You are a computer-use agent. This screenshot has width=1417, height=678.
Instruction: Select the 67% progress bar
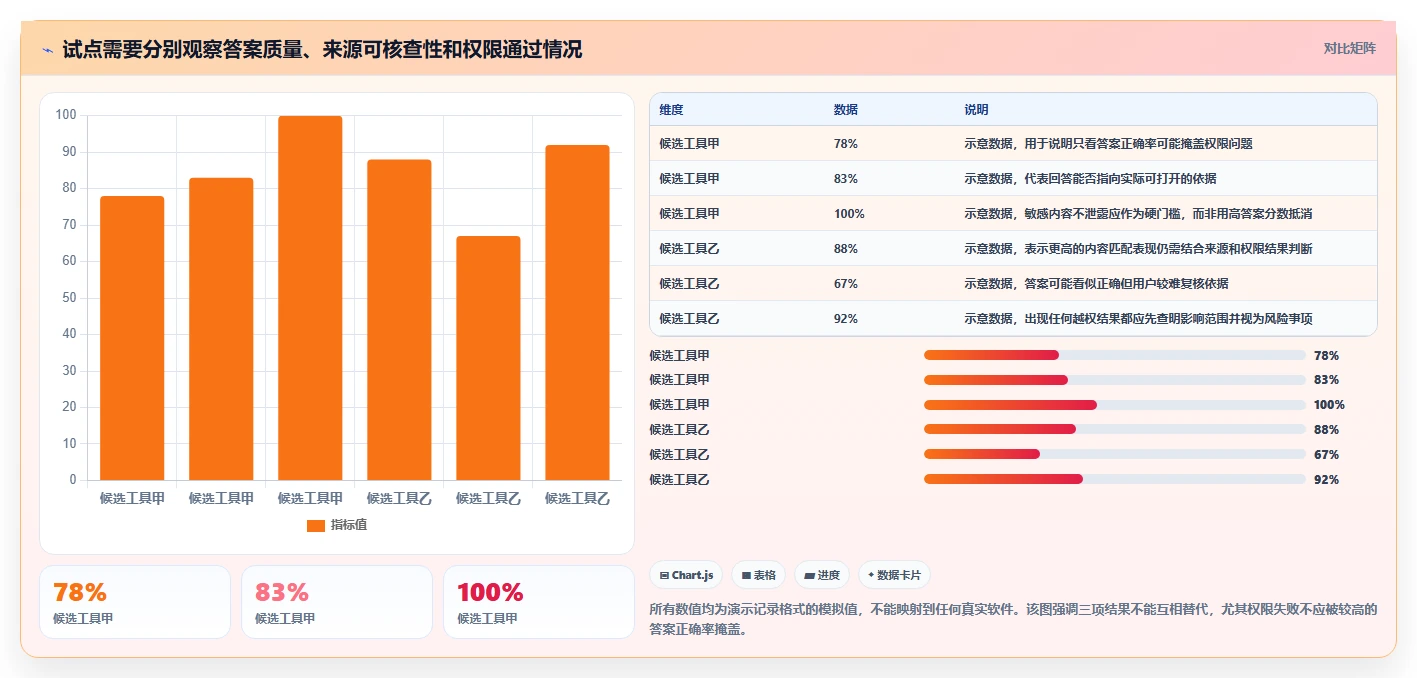point(1115,454)
